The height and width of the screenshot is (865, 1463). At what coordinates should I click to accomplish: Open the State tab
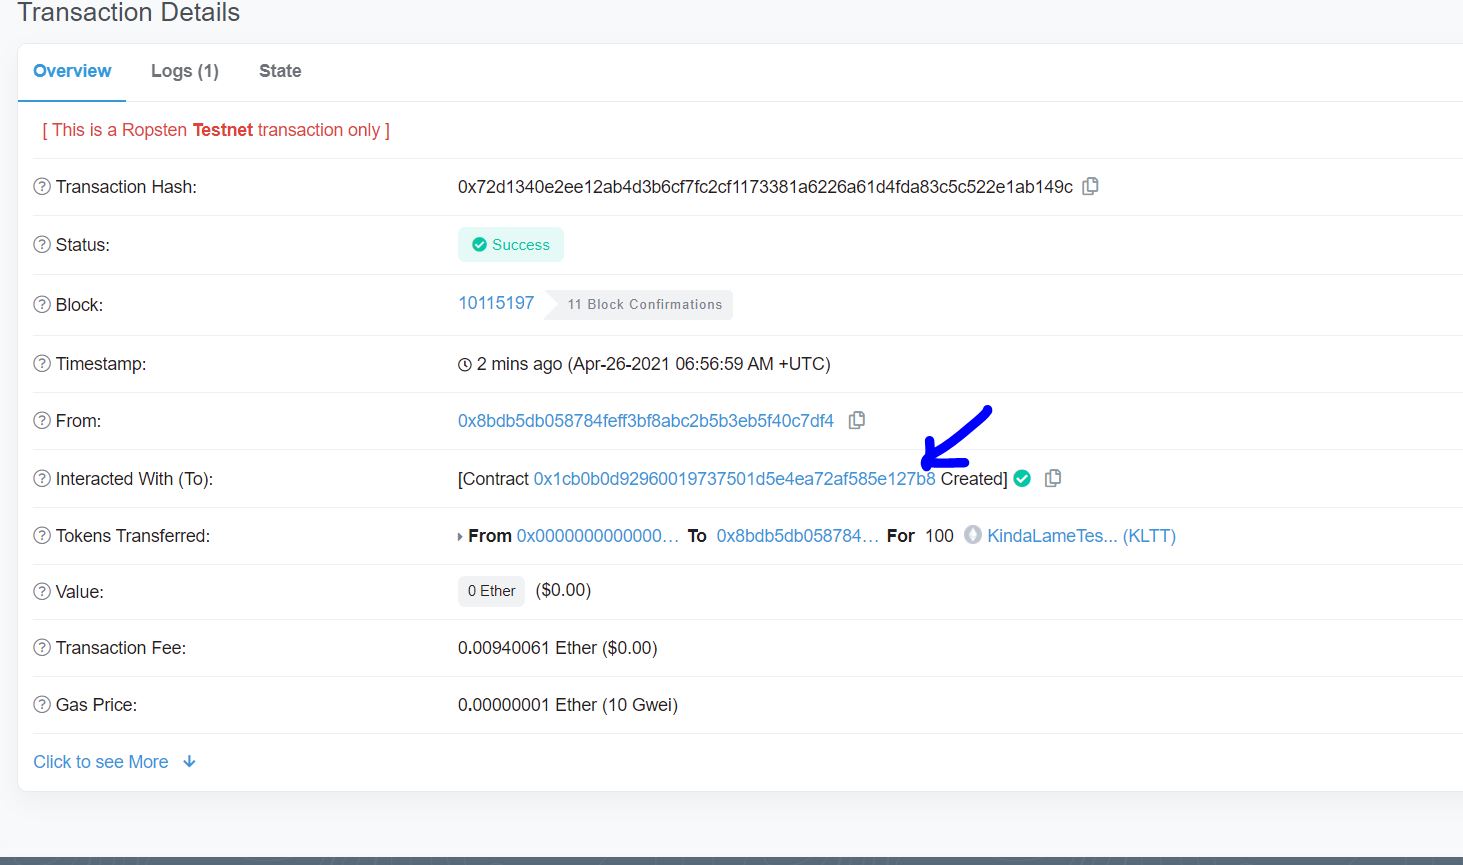tap(280, 71)
